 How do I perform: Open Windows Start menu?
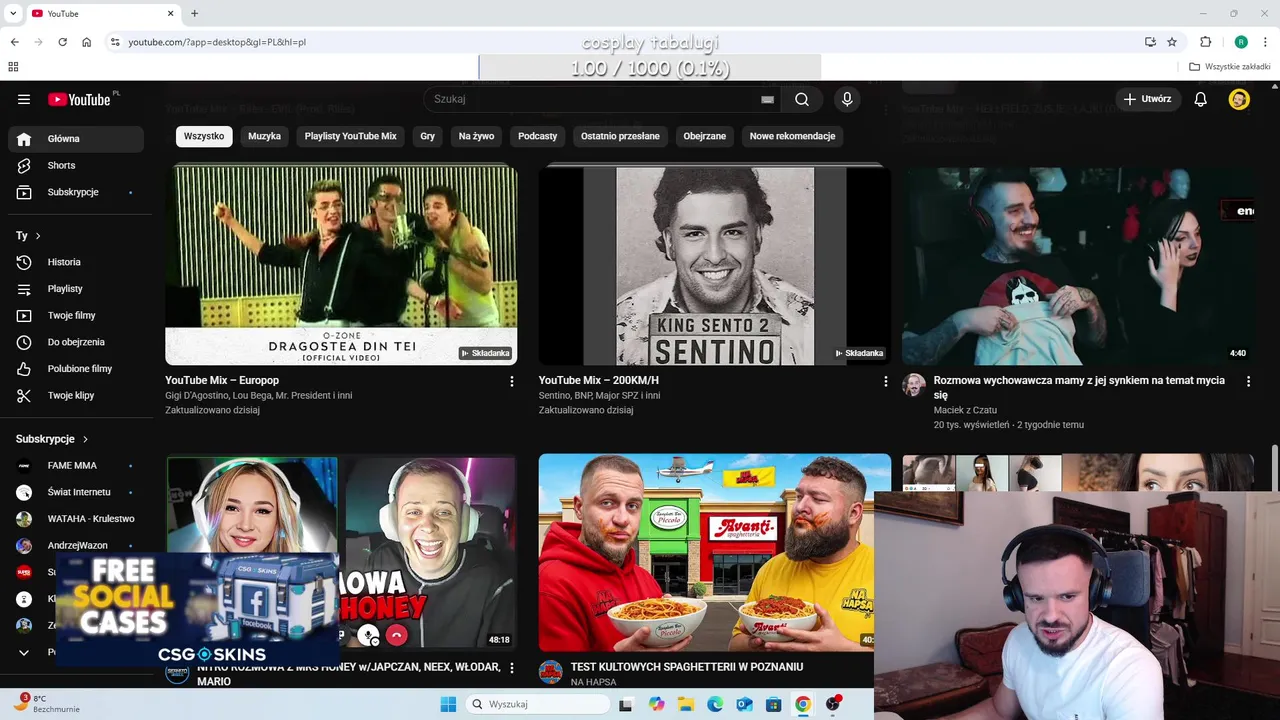click(448, 704)
